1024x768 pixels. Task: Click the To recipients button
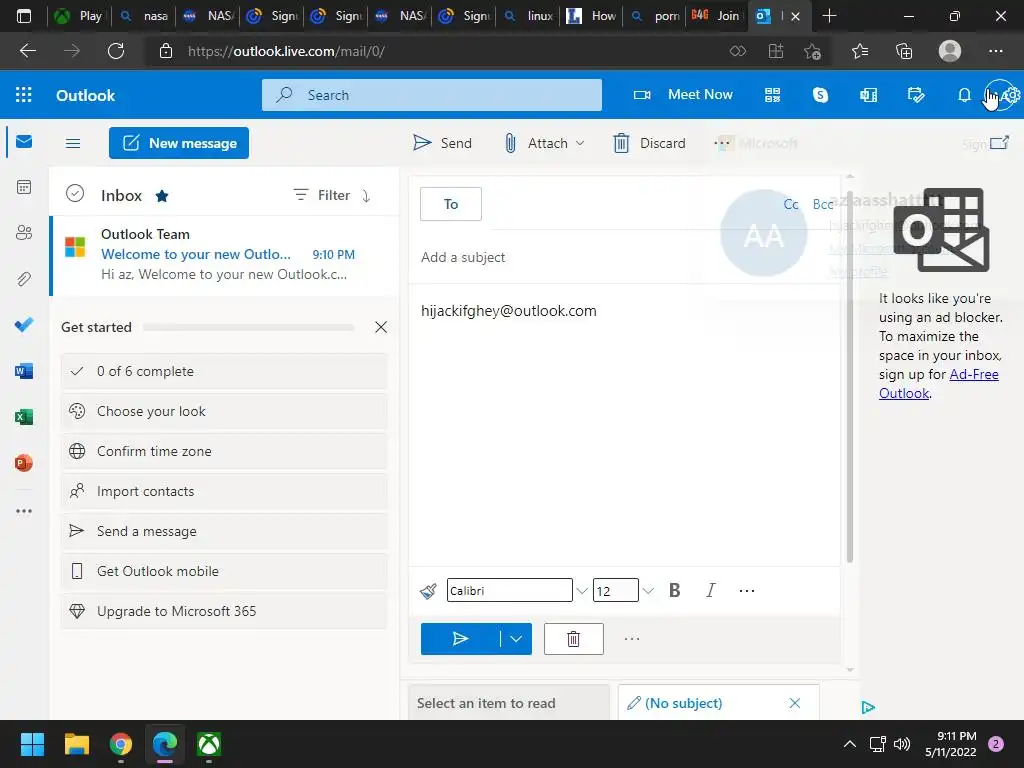point(451,204)
